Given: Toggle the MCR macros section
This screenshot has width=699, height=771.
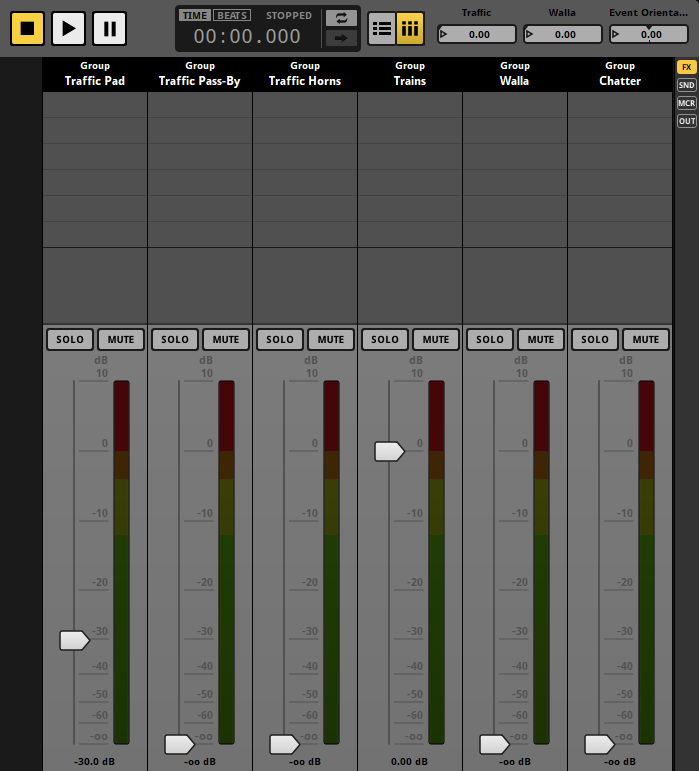Looking at the screenshot, I should [686, 103].
